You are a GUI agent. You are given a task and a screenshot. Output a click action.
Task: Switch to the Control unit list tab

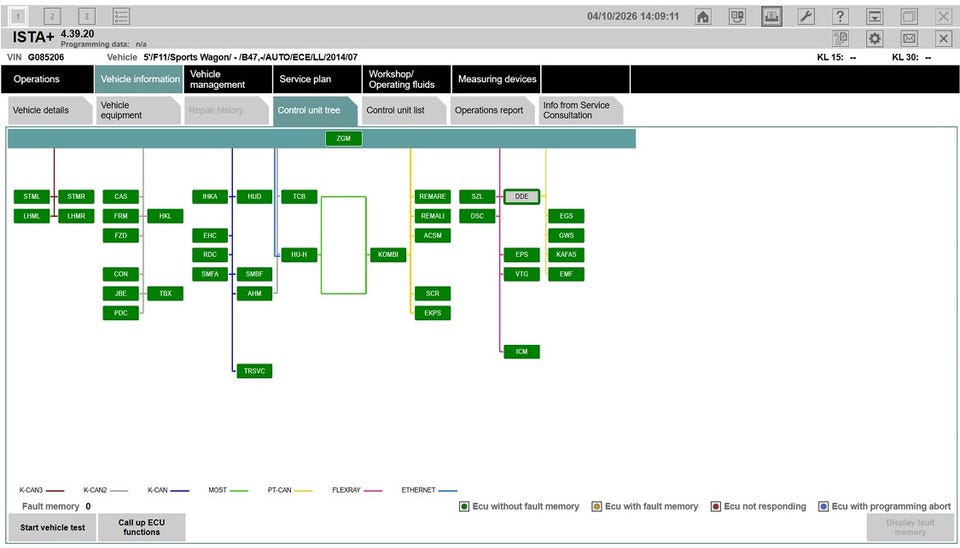click(403, 110)
